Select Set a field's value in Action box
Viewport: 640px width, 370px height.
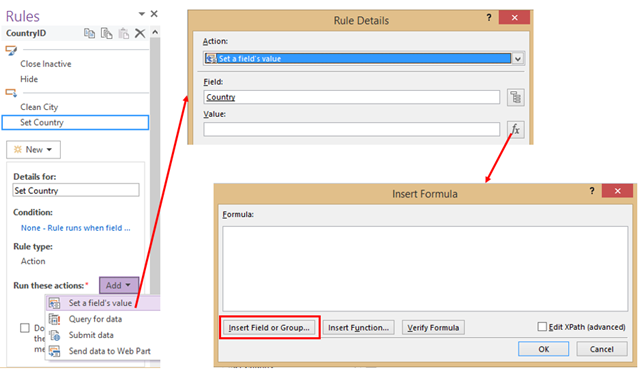coord(358,59)
